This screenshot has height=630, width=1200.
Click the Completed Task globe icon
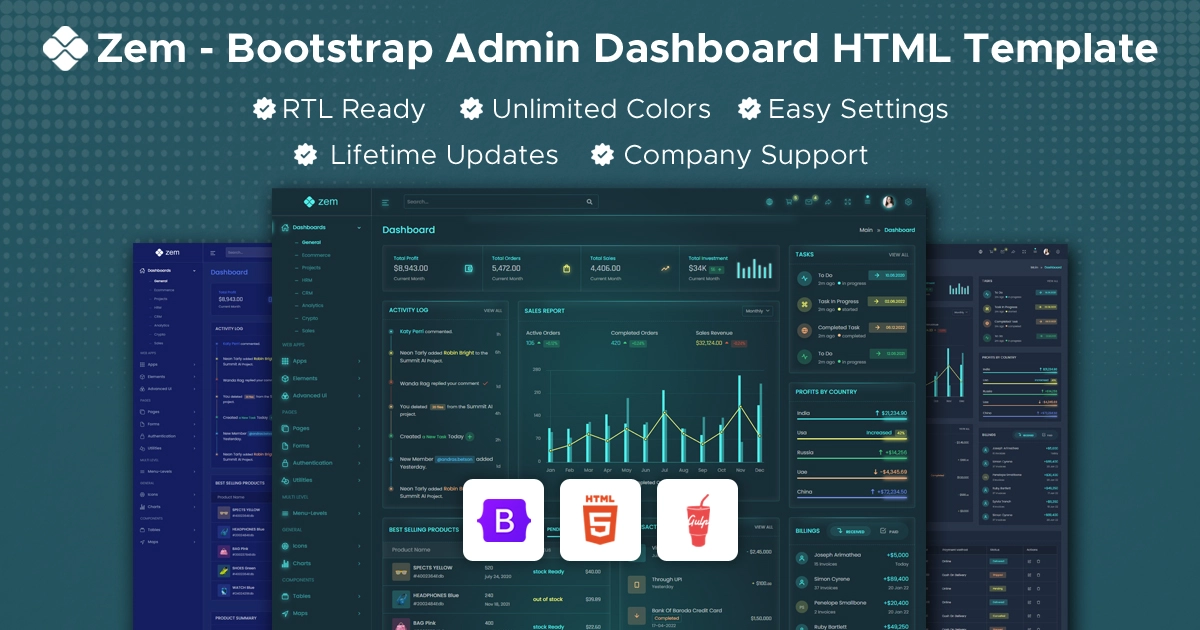coord(805,329)
